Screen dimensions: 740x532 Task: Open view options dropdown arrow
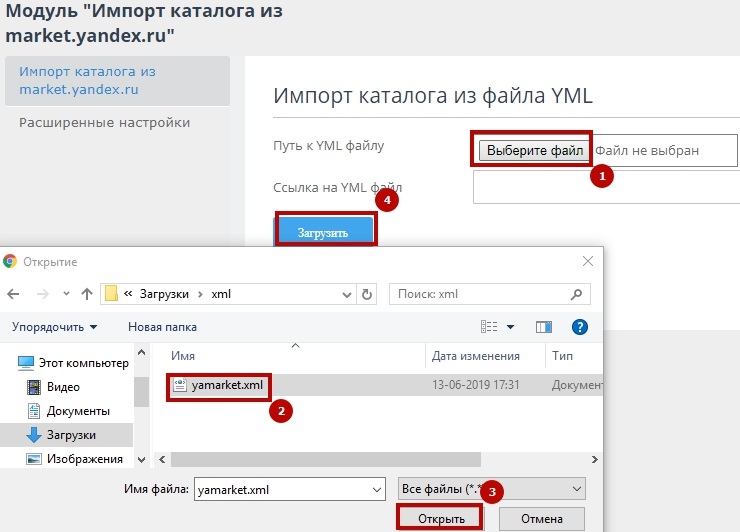pos(510,327)
